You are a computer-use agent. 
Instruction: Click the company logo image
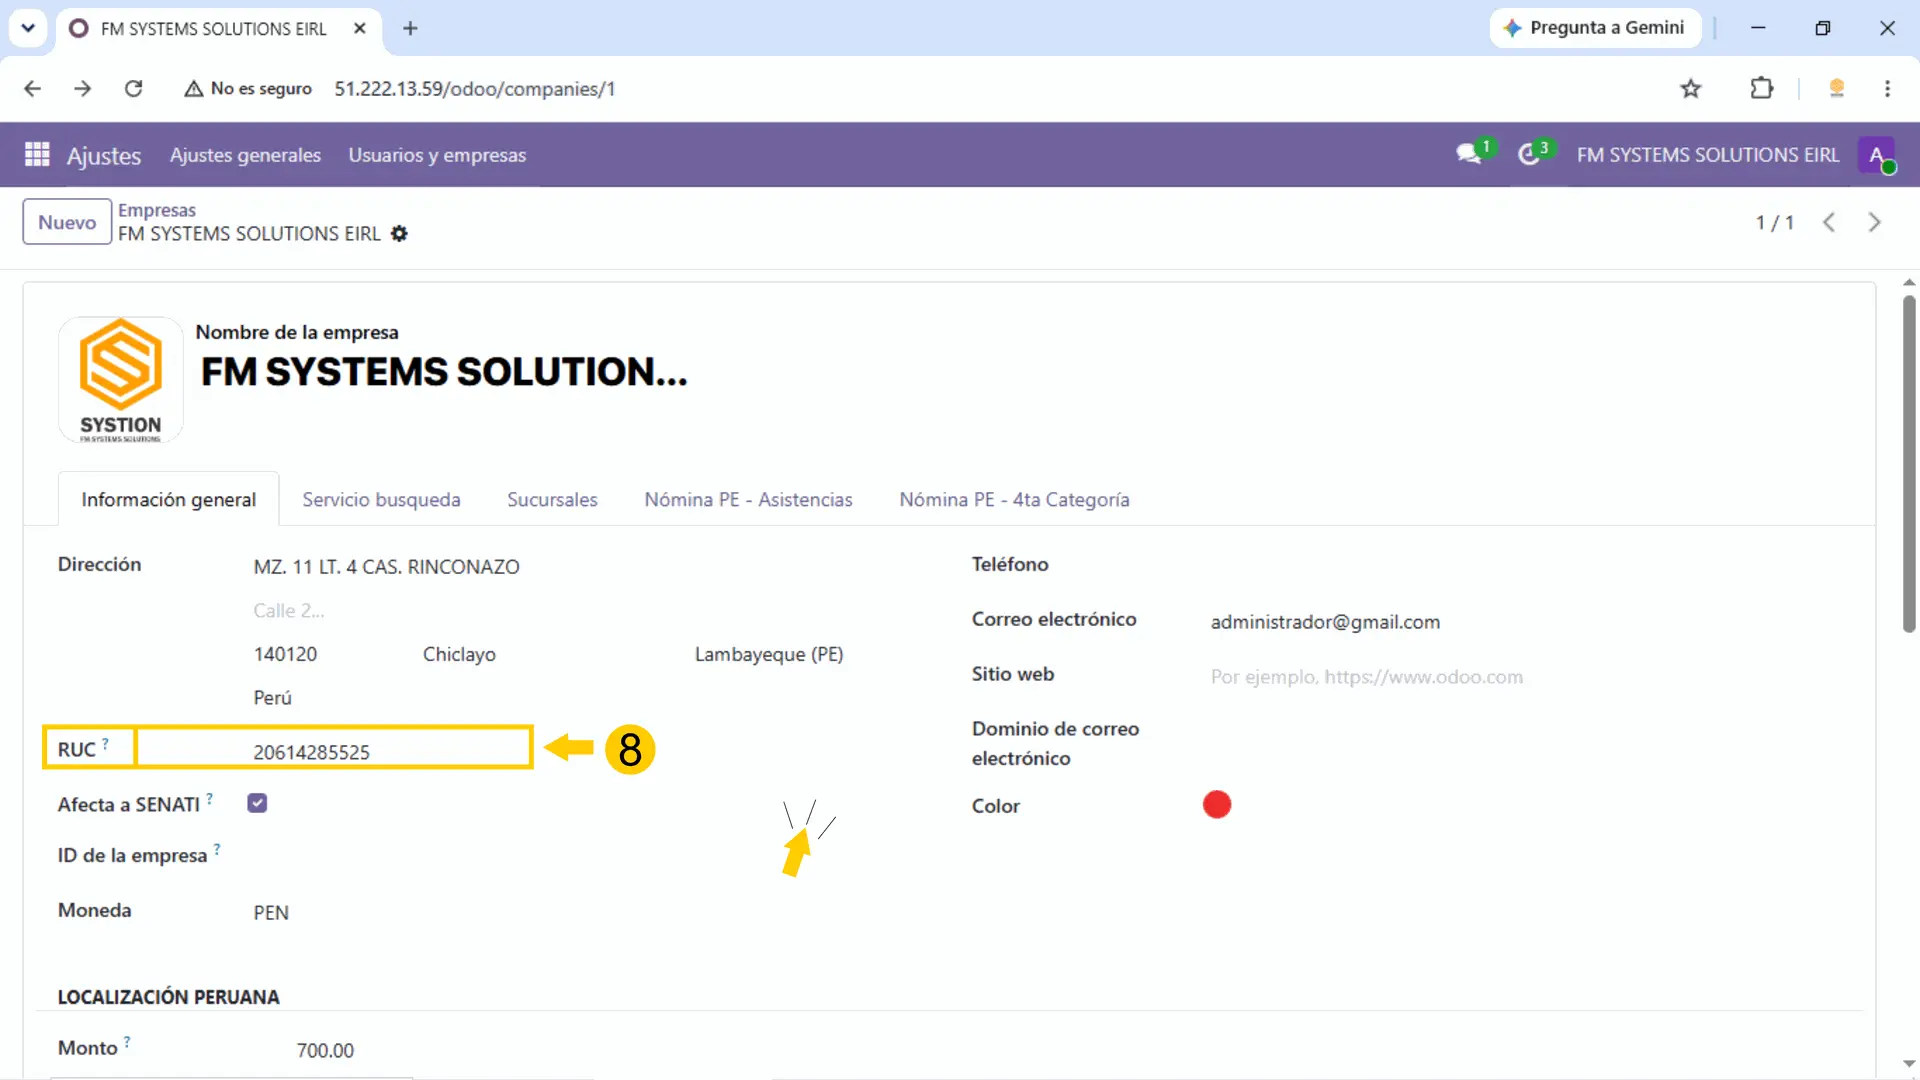(x=121, y=380)
